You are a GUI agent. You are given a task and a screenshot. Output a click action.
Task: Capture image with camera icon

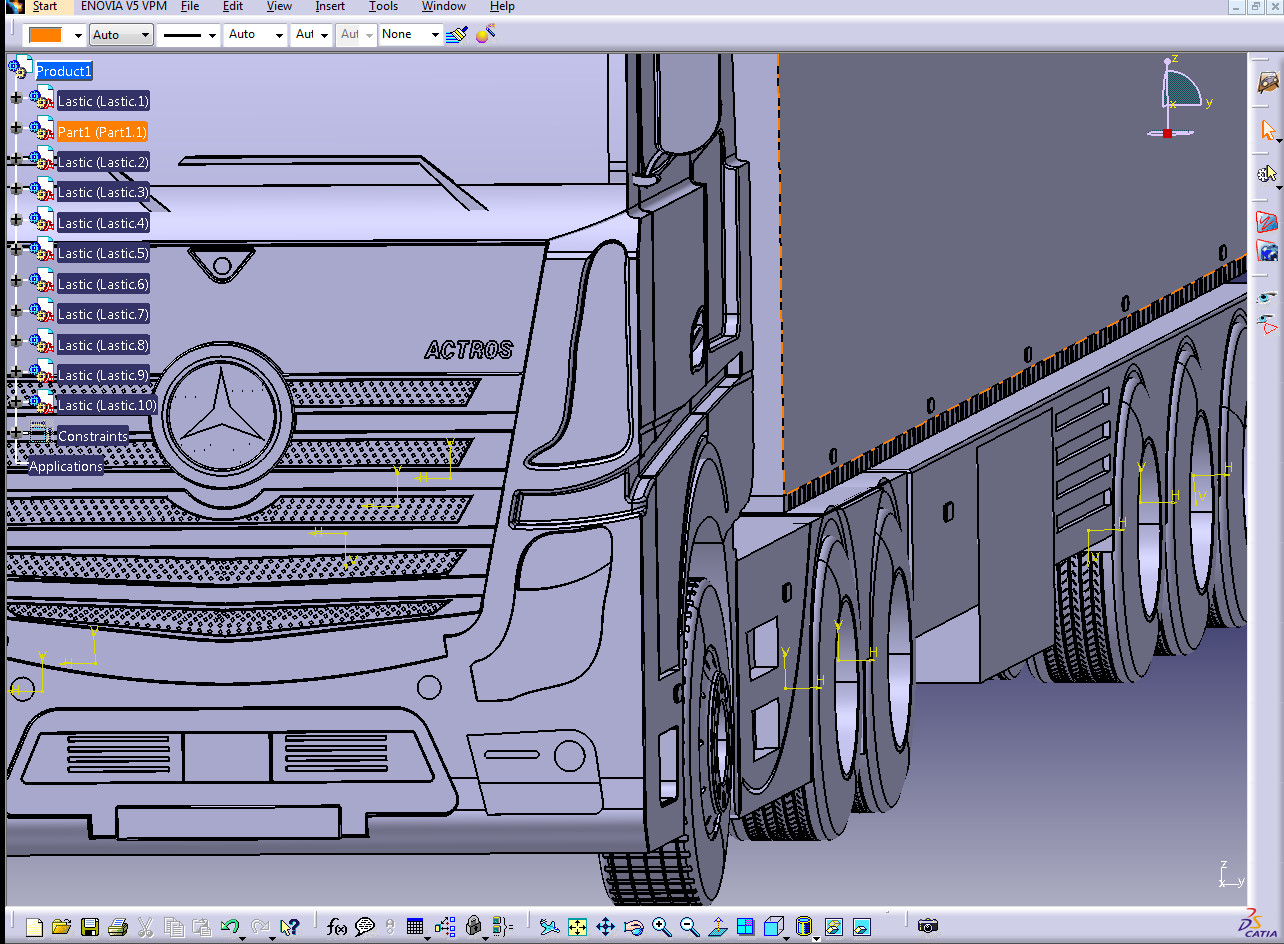(928, 927)
